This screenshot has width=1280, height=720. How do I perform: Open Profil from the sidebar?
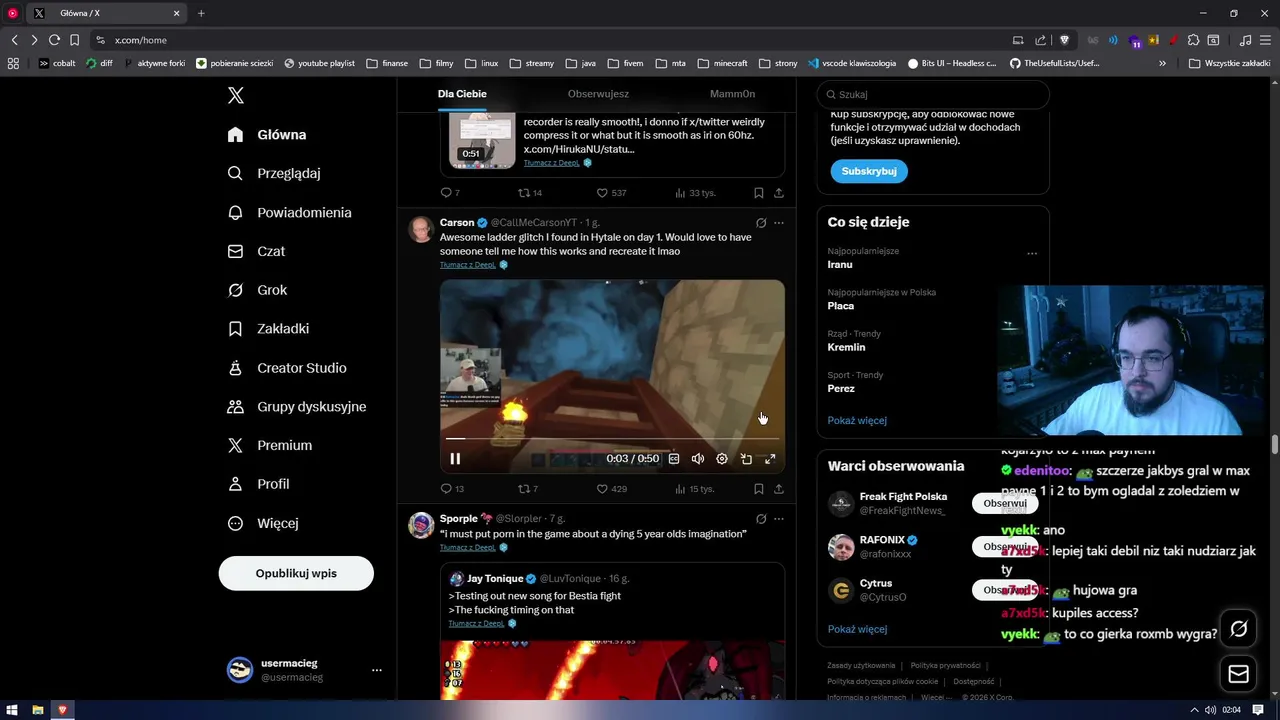[258, 484]
